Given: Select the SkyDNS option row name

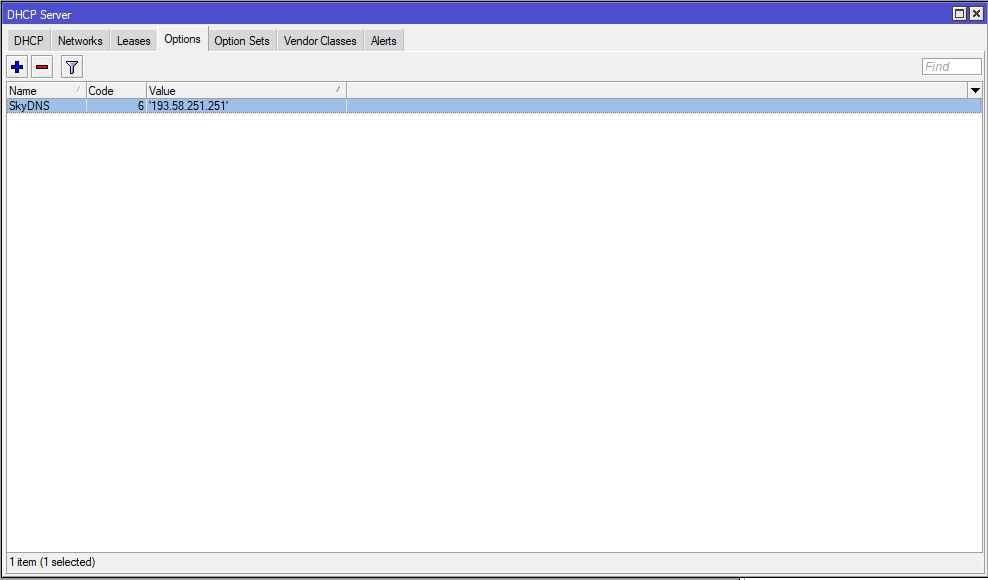Looking at the screenshot, I should click(x=30, y=106).
